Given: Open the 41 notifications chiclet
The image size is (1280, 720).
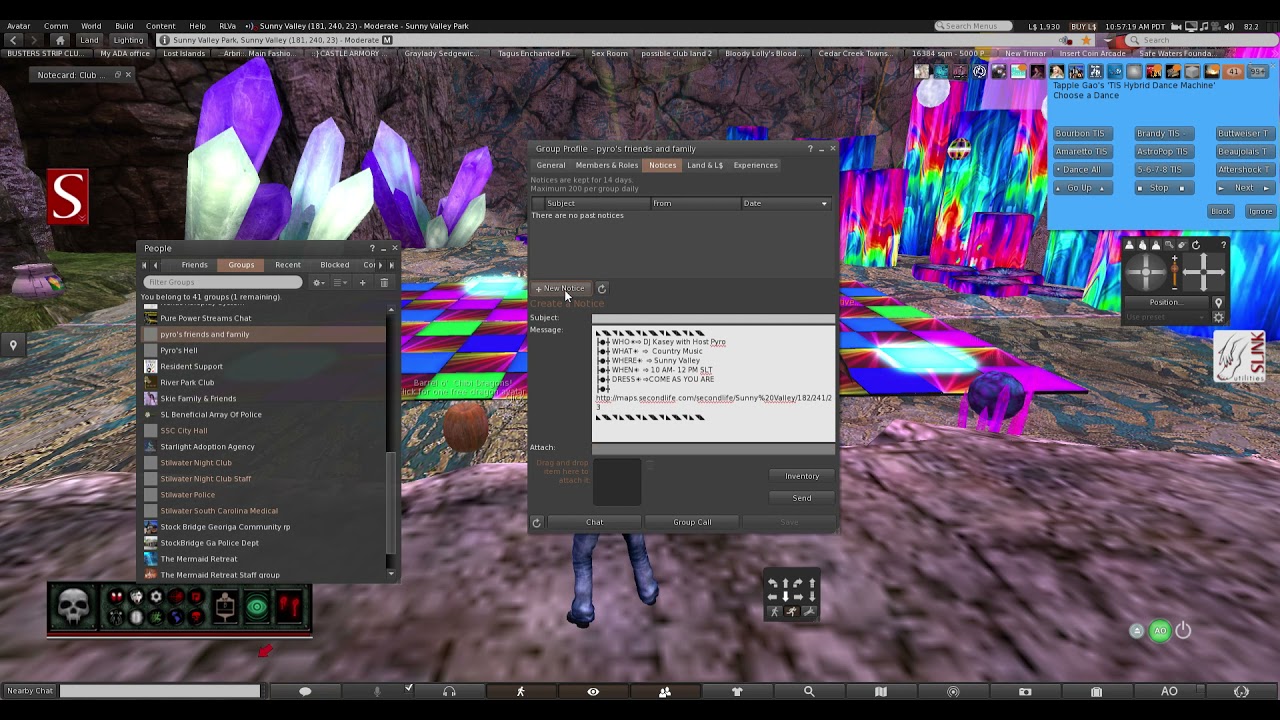Looking at the screenshot, I should coord(1233,71).
